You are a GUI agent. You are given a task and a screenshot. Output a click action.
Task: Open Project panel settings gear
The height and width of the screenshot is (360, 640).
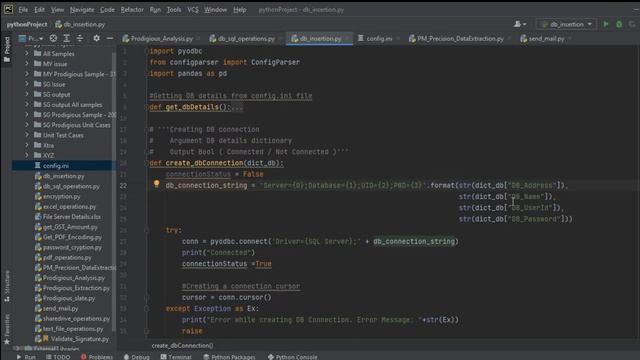96,38
